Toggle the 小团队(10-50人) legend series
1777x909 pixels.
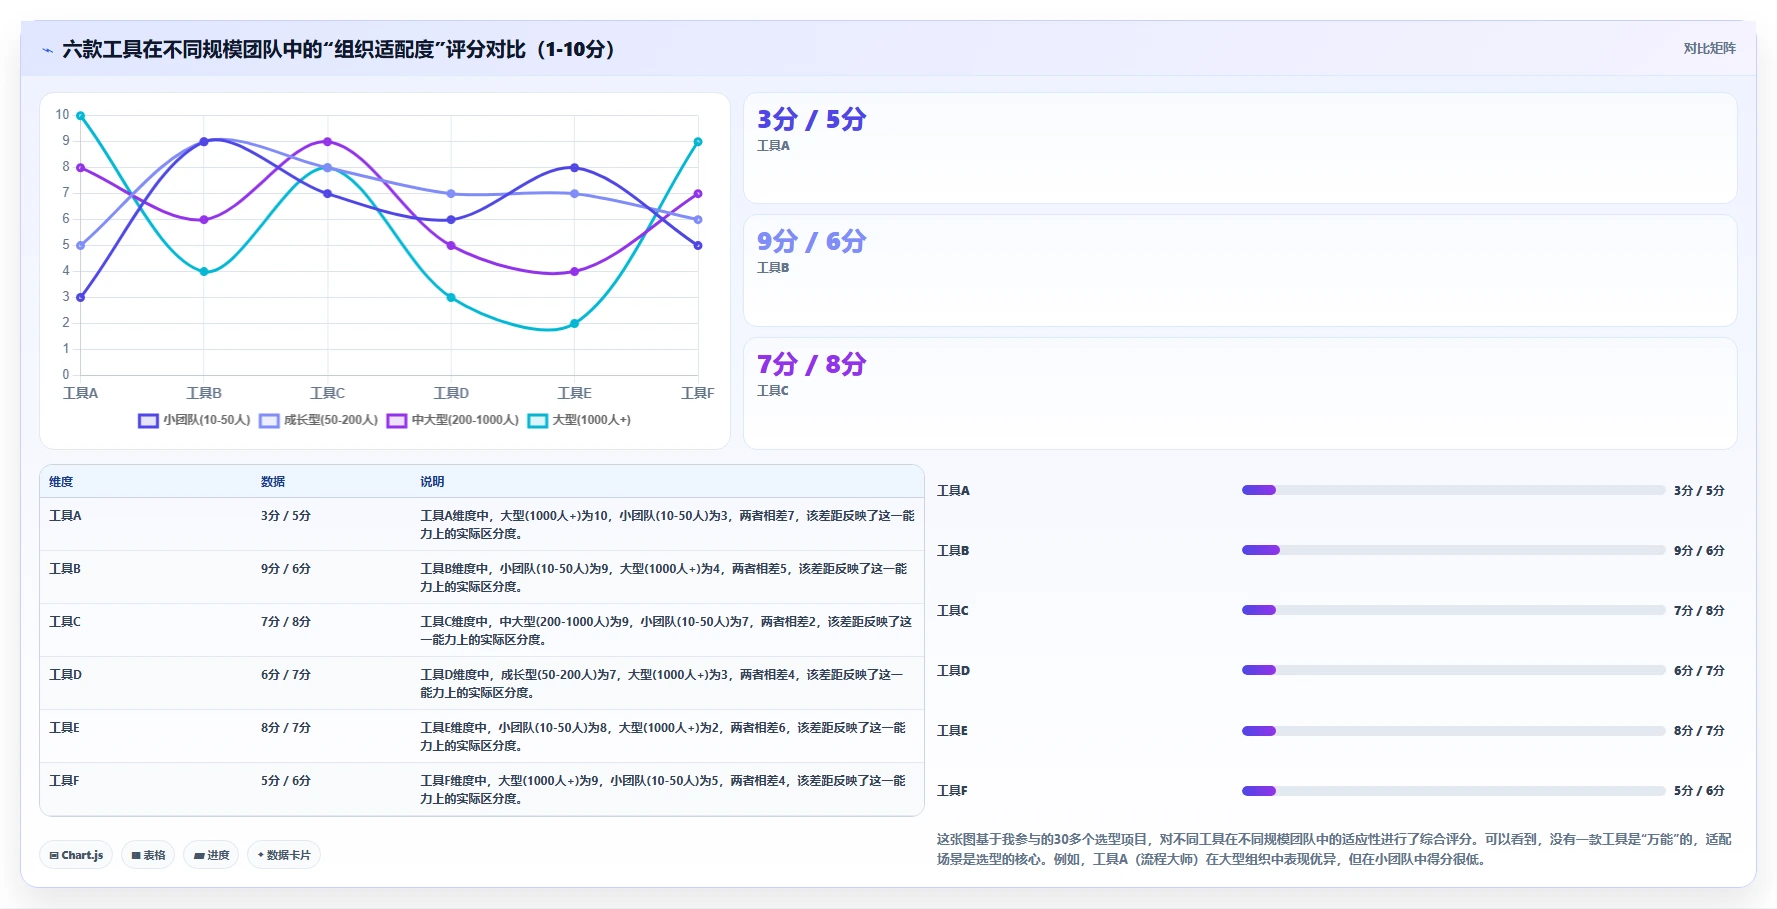(194, 420)
